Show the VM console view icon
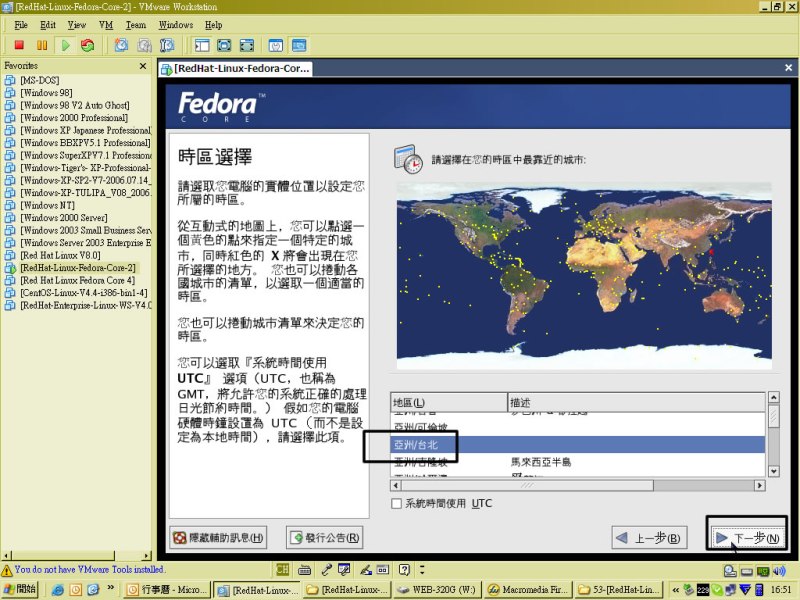Viewport: 800px width, 600px height. [299, 45]
